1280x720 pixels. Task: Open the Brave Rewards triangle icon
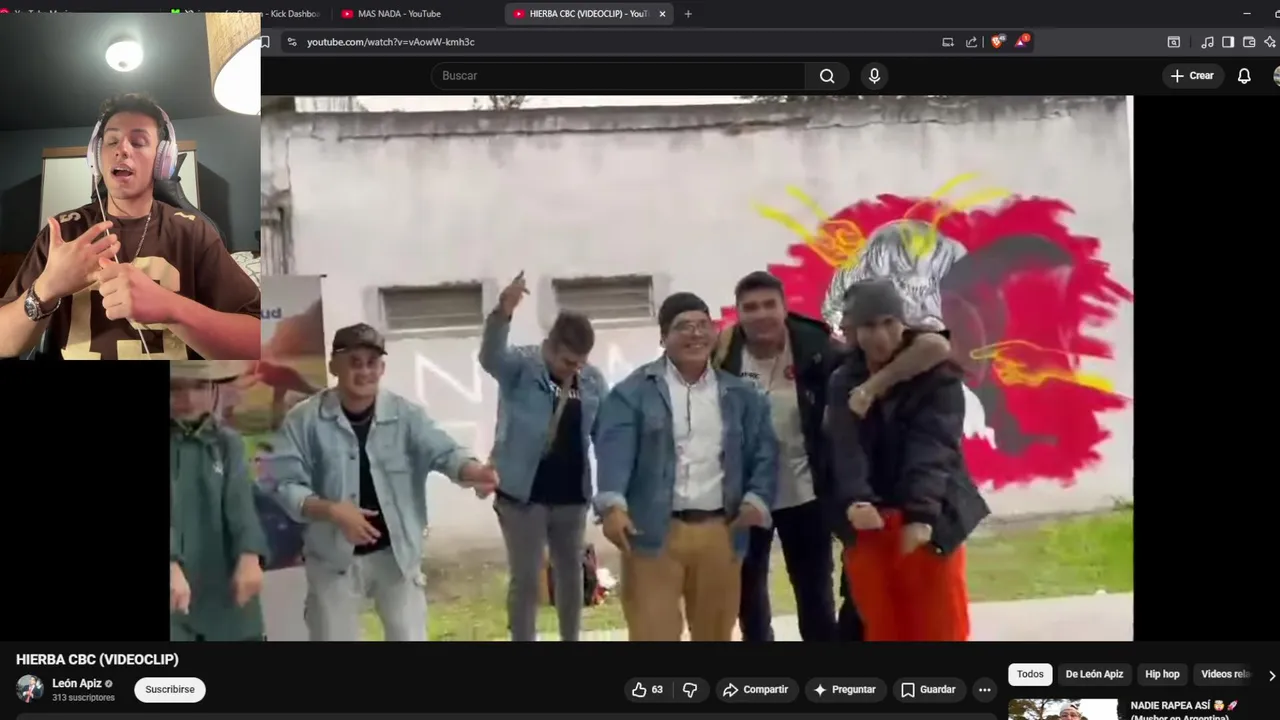(x=1021, y=41)
